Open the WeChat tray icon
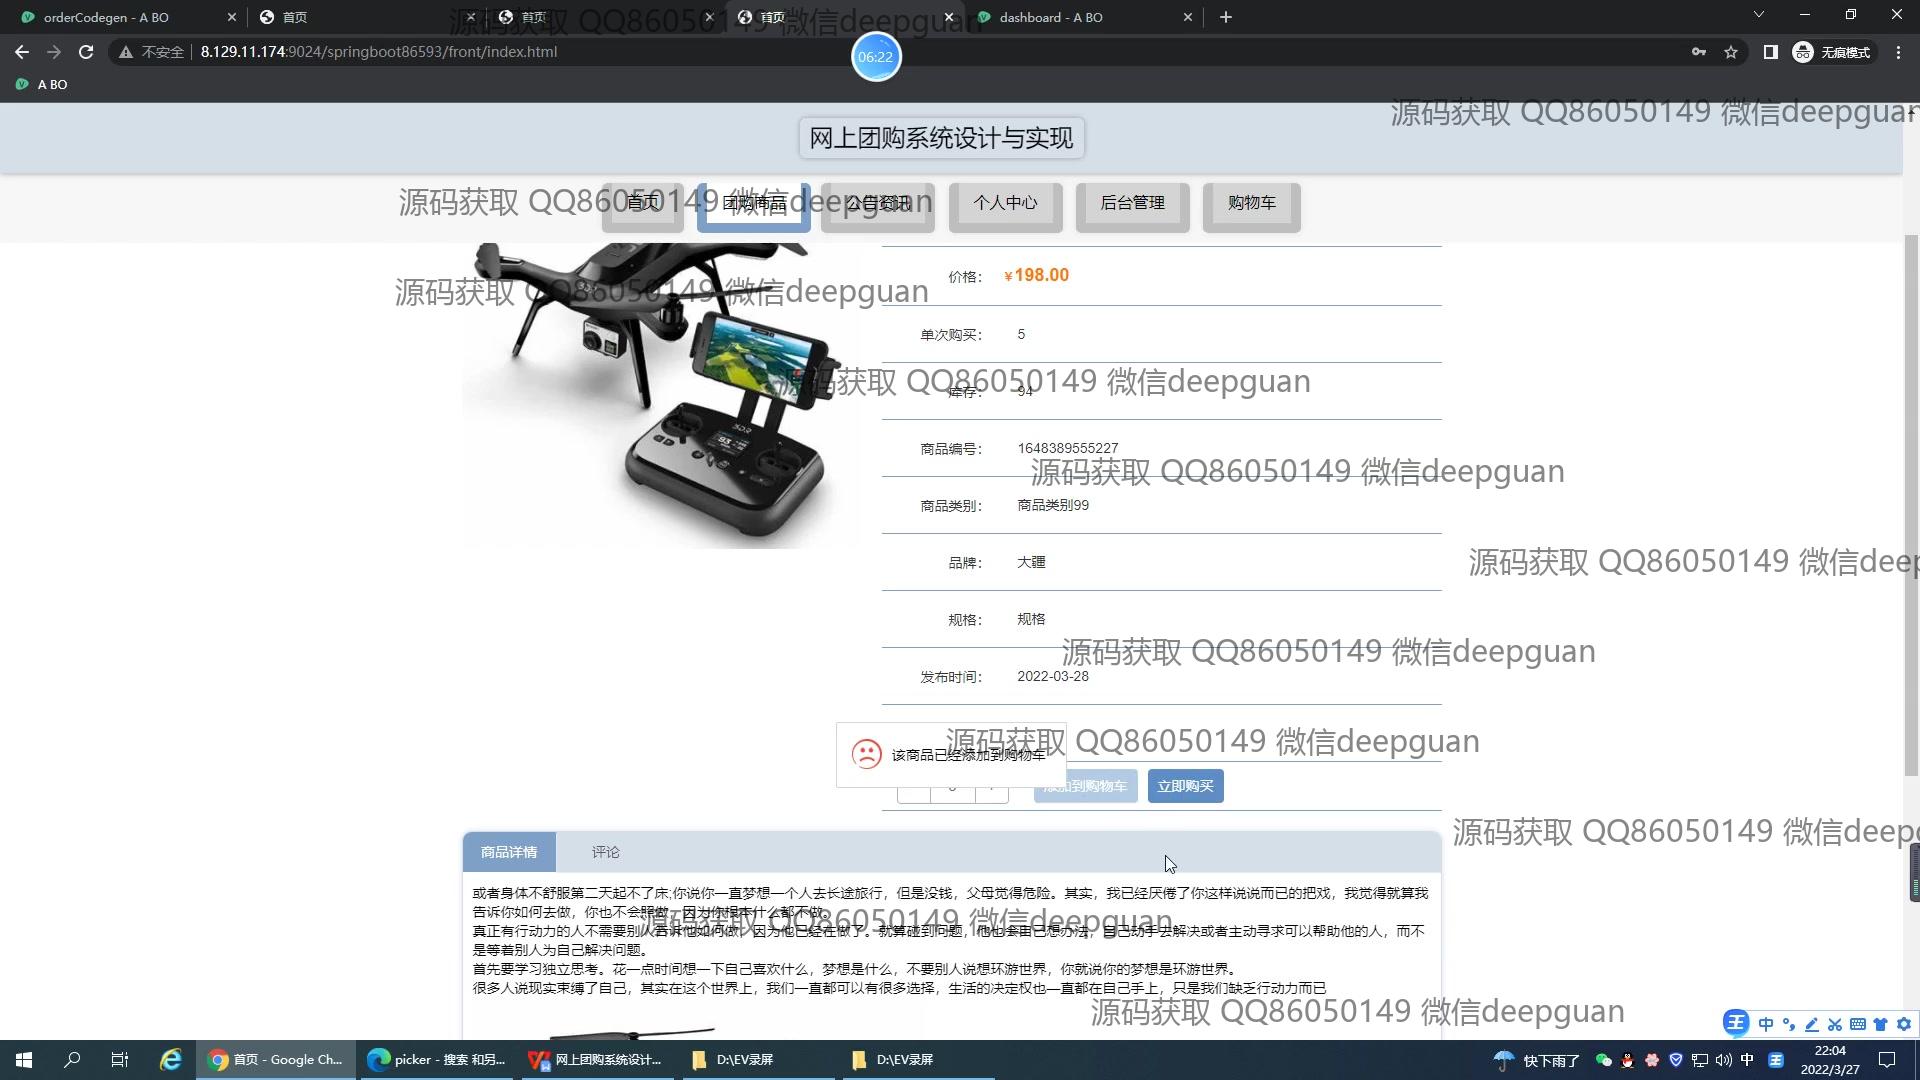1920x1080 pixels. coord(1604,1060)
